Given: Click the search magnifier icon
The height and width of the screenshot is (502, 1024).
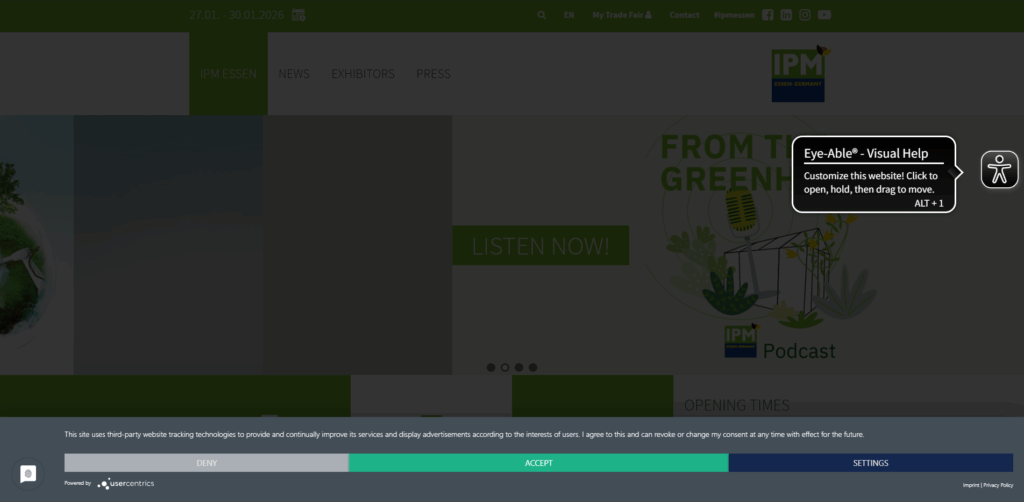Looking at the screenshot, I should coord(542,15).
